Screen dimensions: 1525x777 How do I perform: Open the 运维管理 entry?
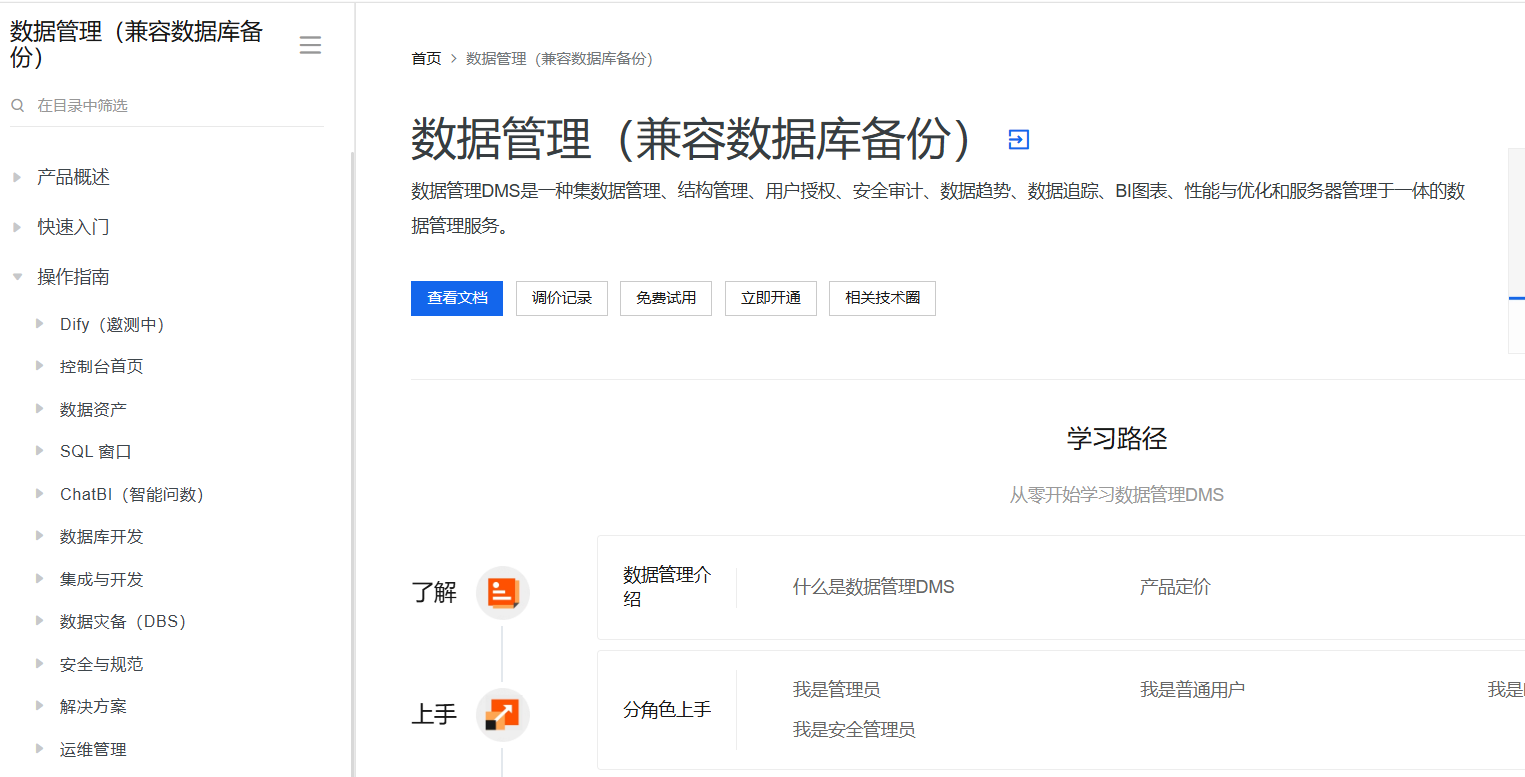point(93,749)
